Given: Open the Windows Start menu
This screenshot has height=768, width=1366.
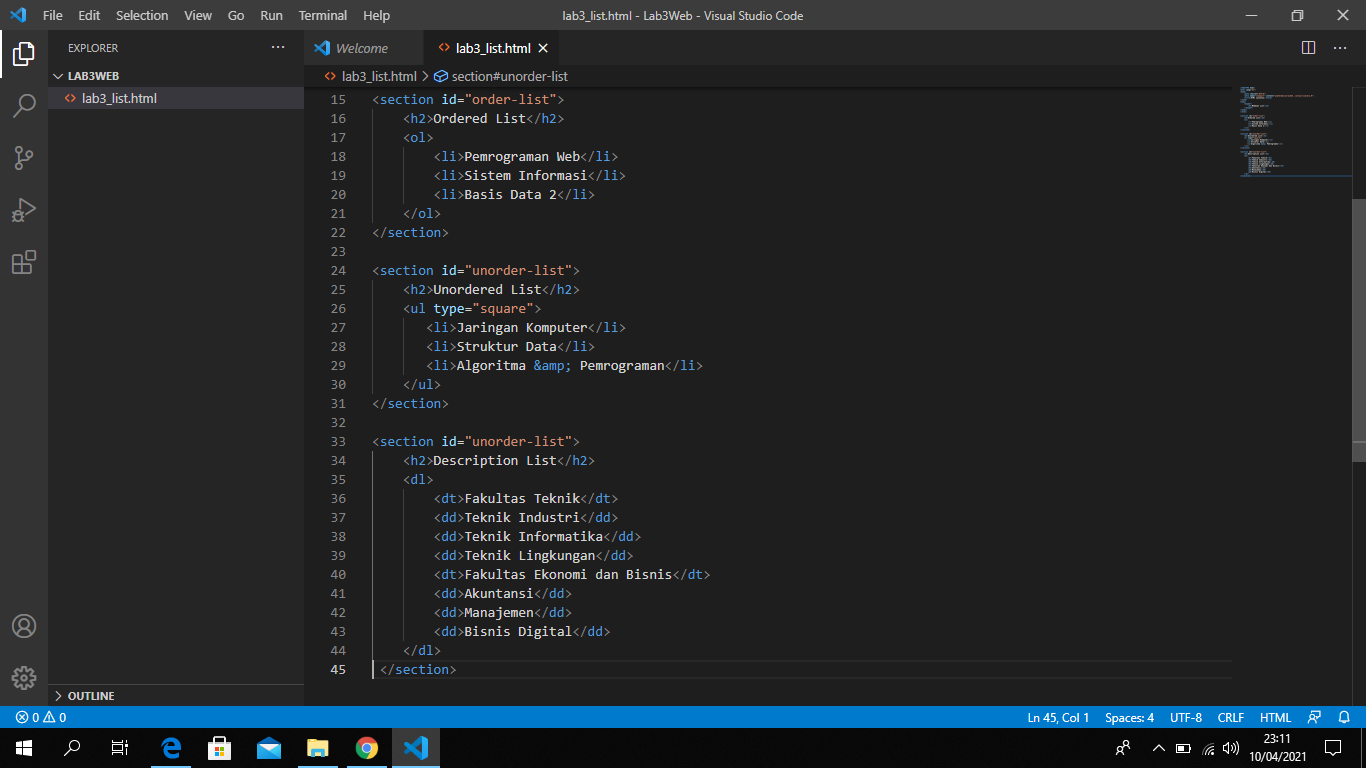Looking at the screenshot, I should point(24,747).
